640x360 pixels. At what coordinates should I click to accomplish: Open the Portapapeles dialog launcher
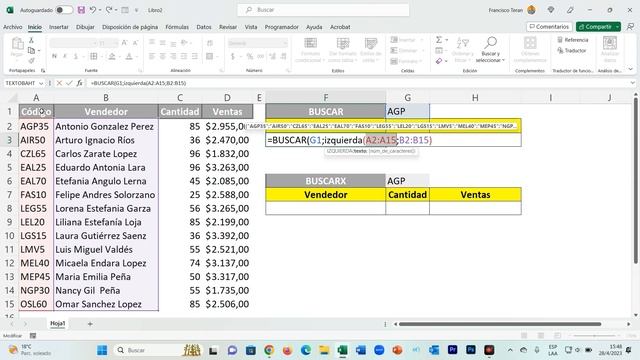[x=43, y=71]
